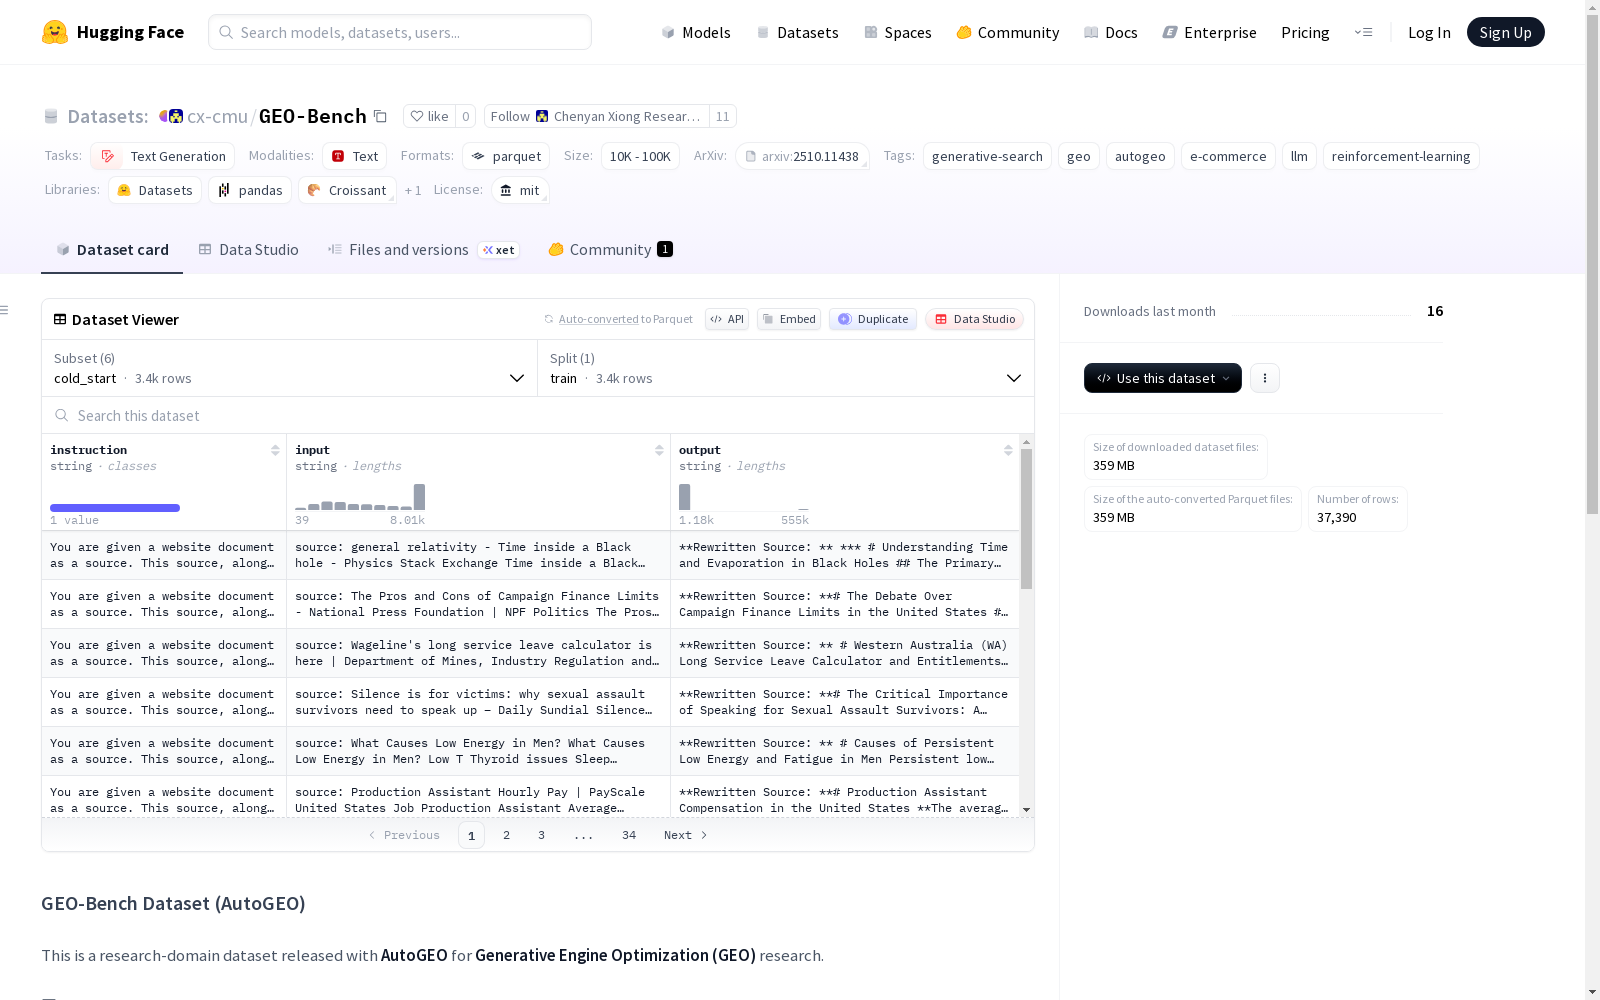
Task: Open the API button in Dataset Viewer
Action: click(x=727, y=319)
